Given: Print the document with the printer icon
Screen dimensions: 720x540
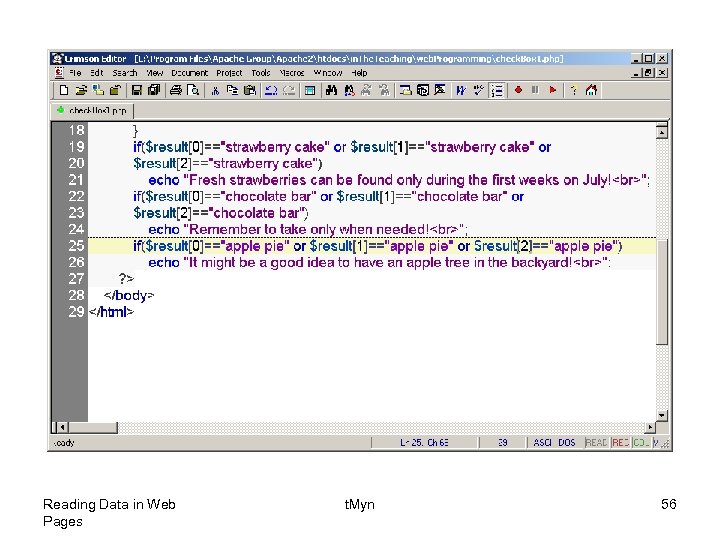Looking at the screenshot, I should 176,90.
